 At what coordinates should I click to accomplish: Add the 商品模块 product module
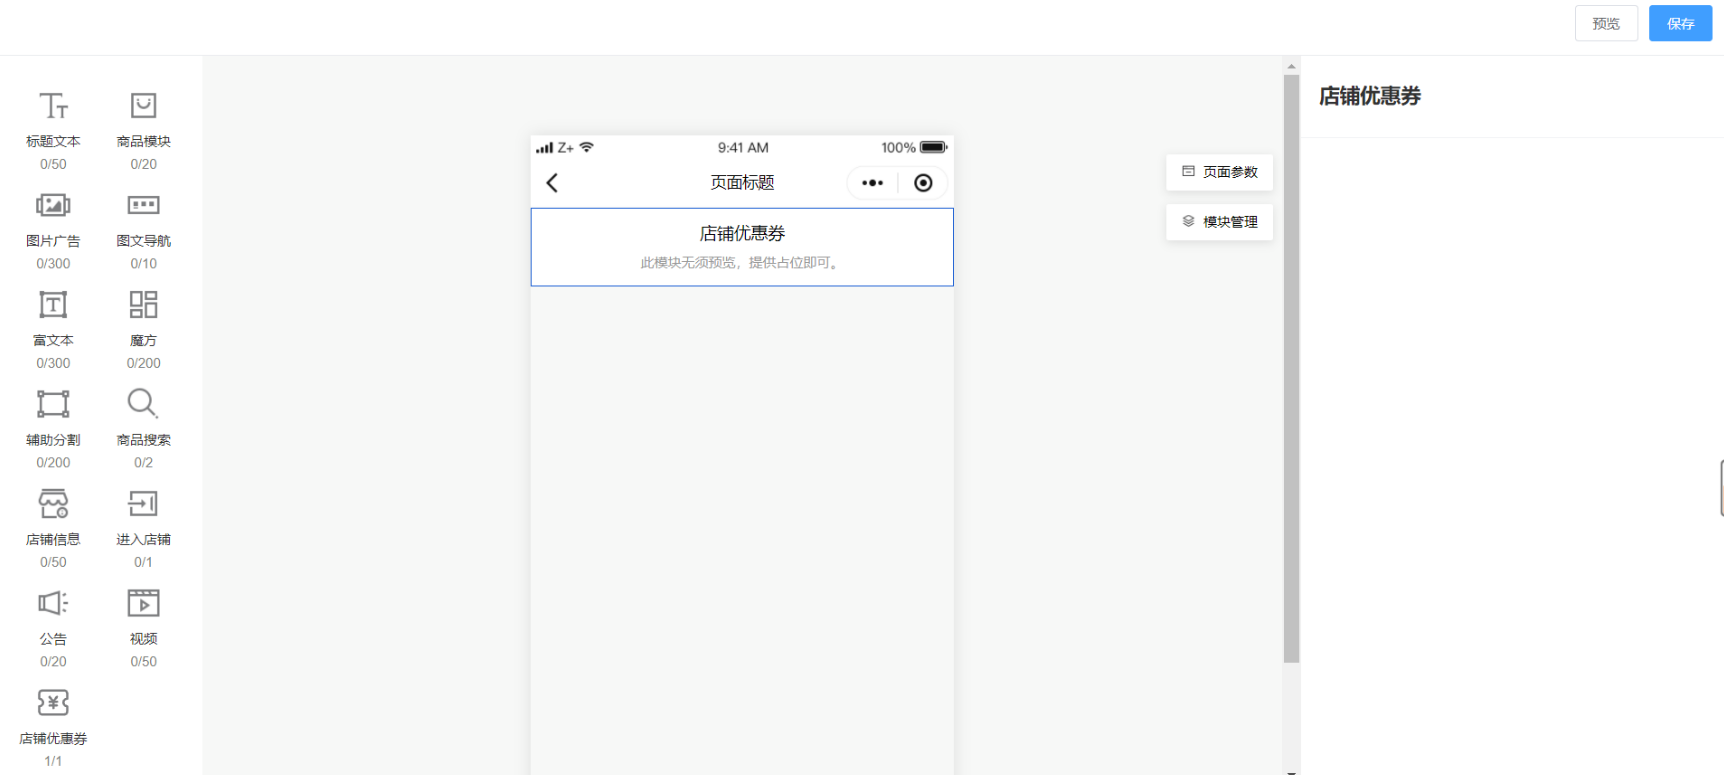coord(143,130)
